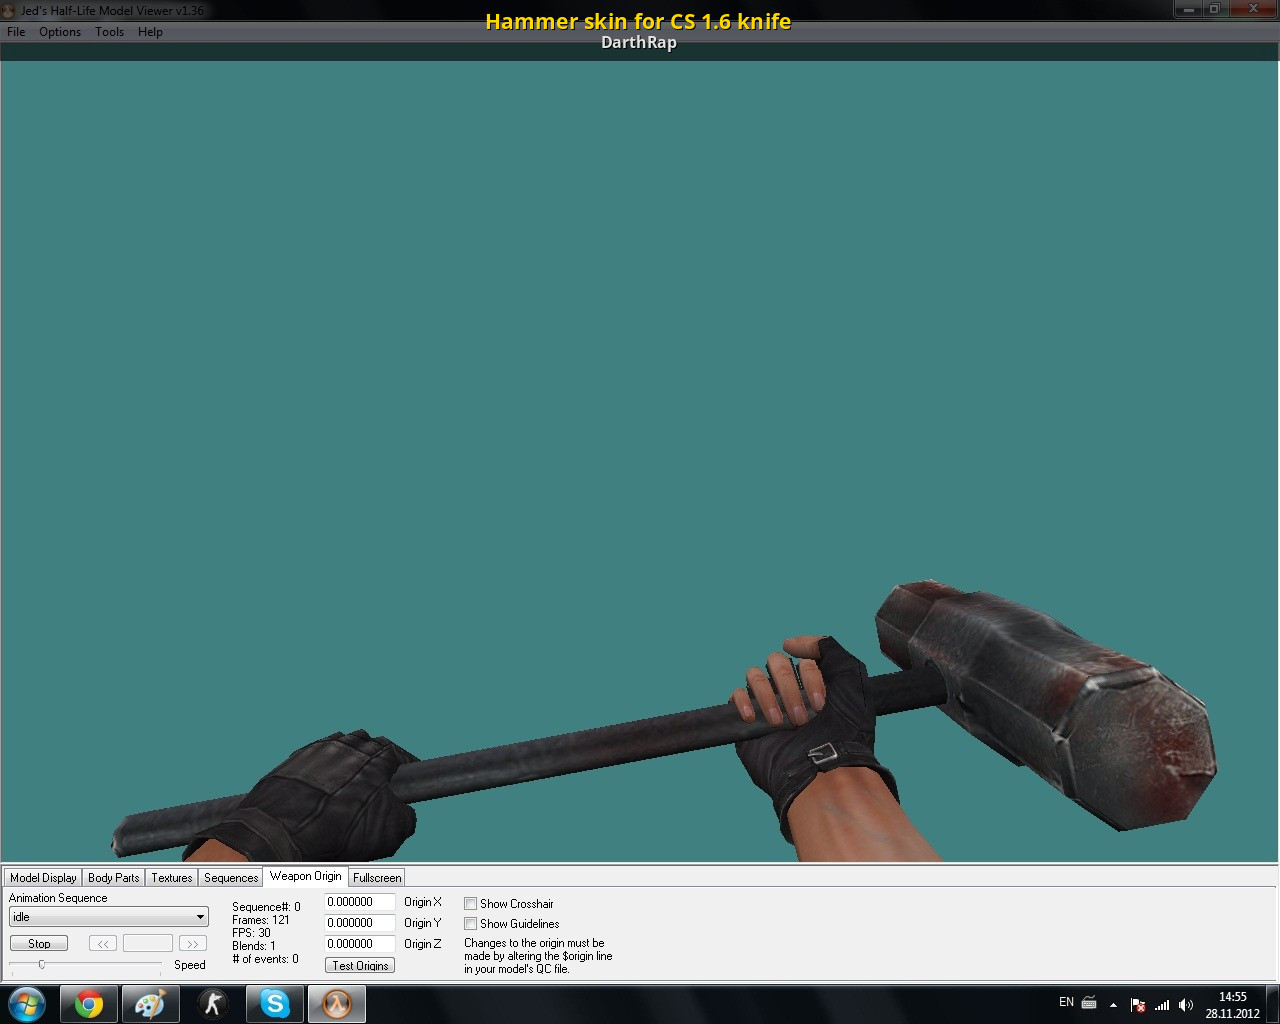Open the Windows Start menu
Viewport: 1280px width, 1024px height.
point(27,1003)
